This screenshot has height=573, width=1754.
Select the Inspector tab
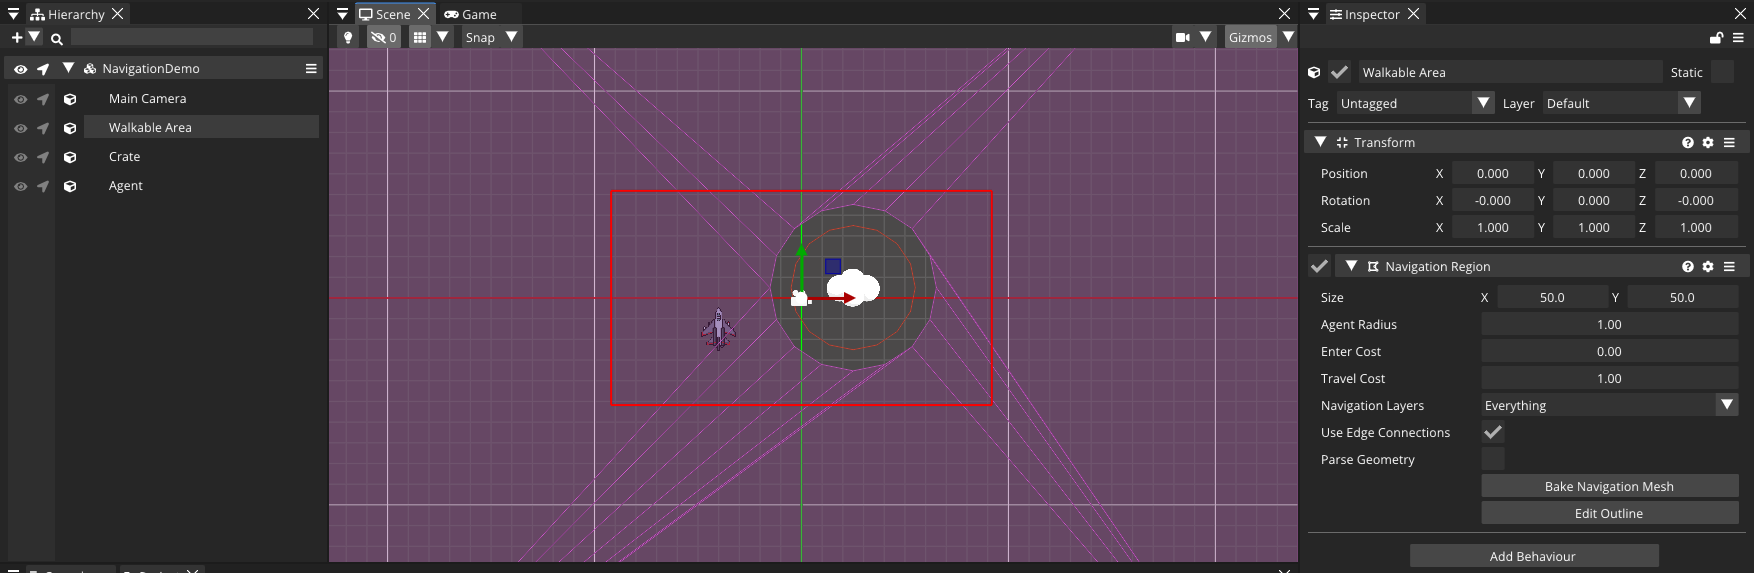pos(1374,14)
